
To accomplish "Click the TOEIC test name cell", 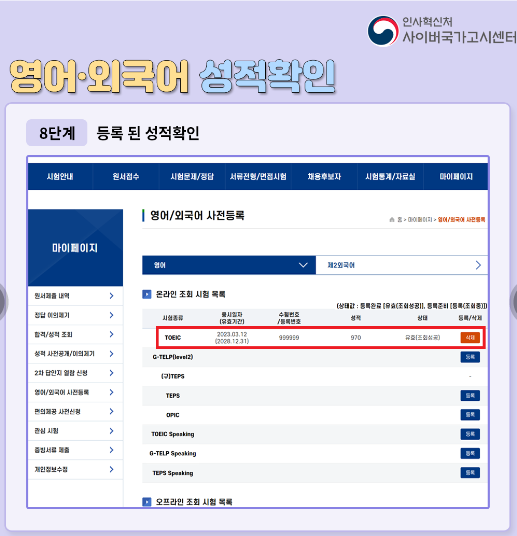I will click(173, 338).
